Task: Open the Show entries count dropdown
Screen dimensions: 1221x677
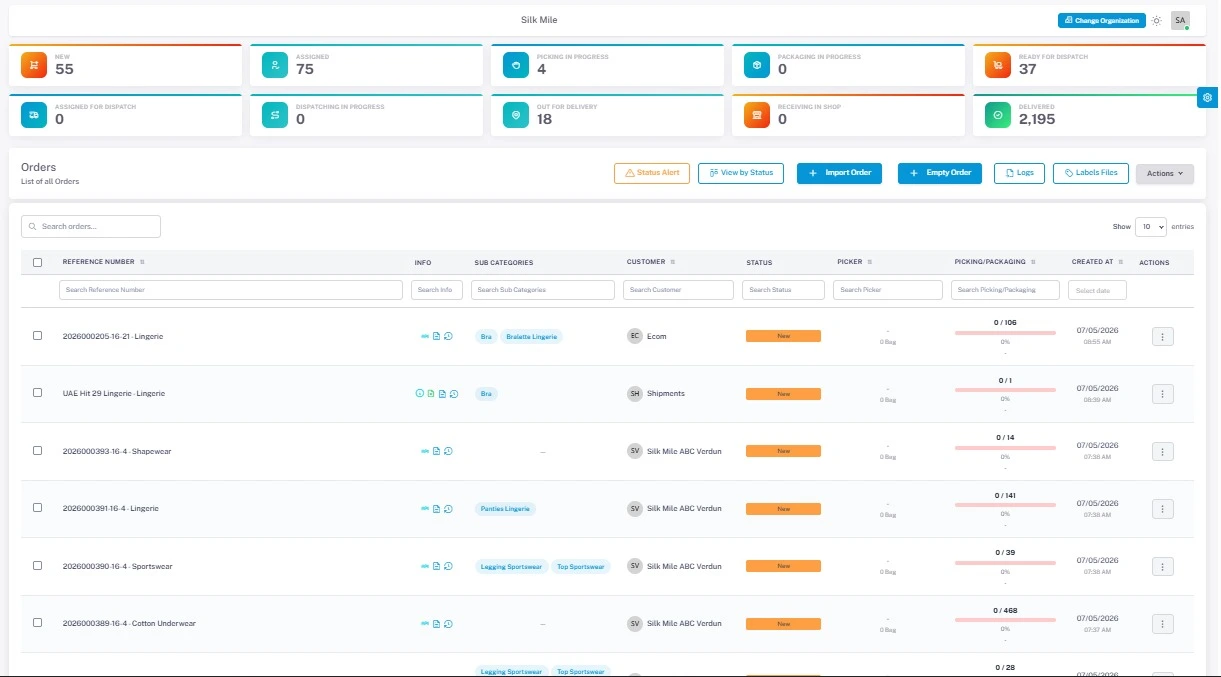Action: (x=1151, y=227)
